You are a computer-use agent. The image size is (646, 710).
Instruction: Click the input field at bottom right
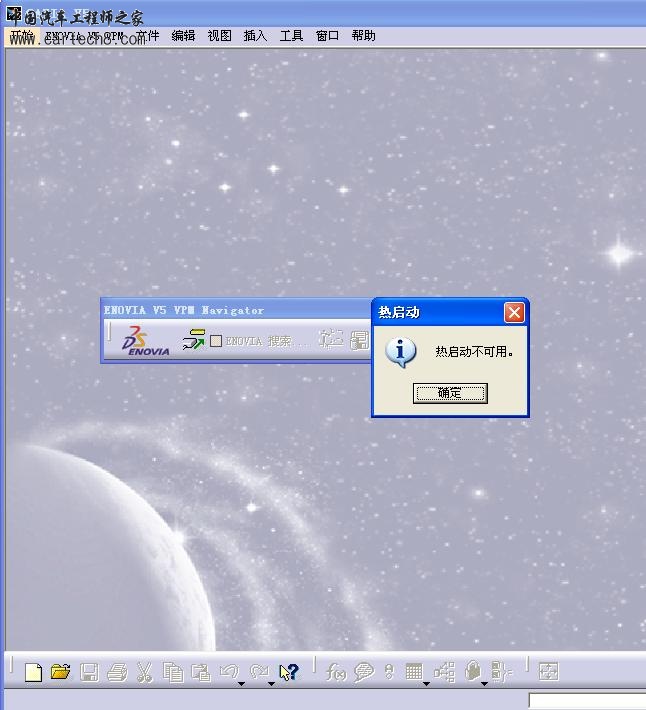(587, 700)
